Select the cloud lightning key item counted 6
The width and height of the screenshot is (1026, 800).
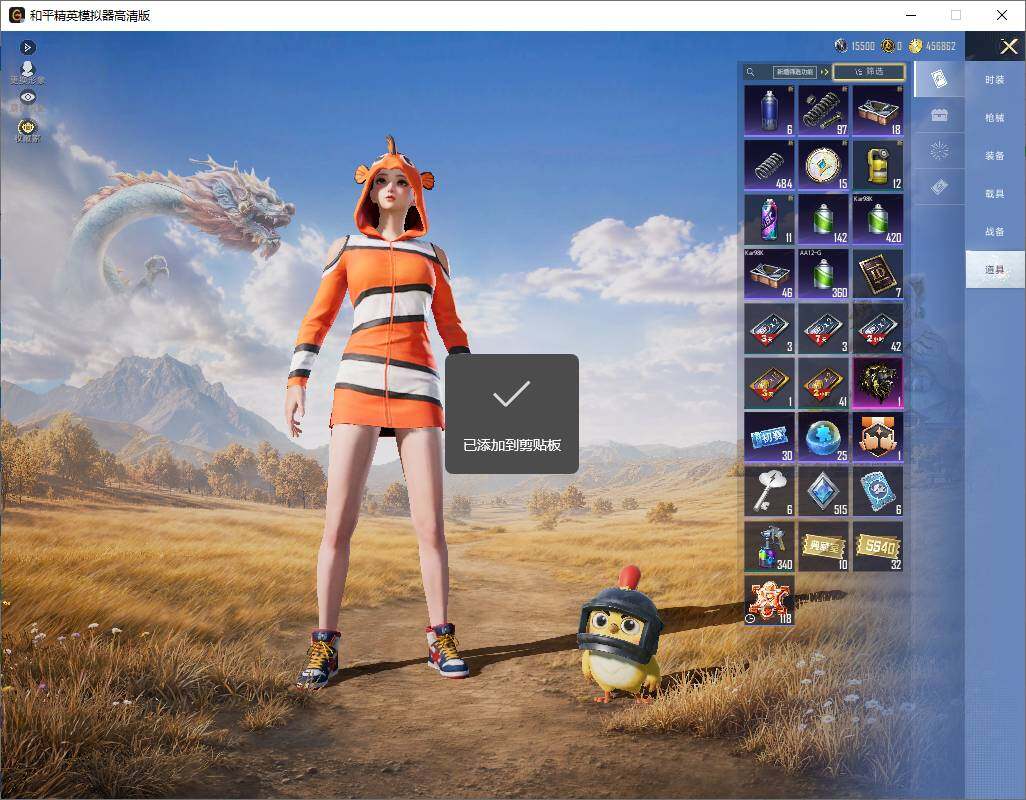coord(770,492)
